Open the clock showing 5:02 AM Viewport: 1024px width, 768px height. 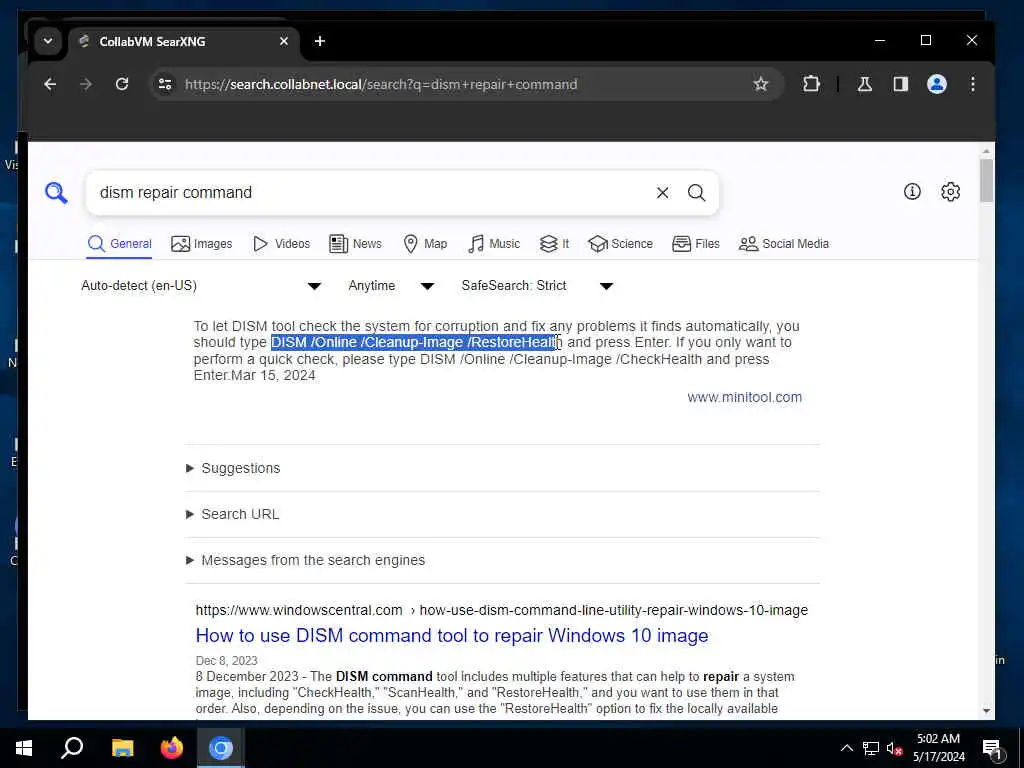click(938, 748)
